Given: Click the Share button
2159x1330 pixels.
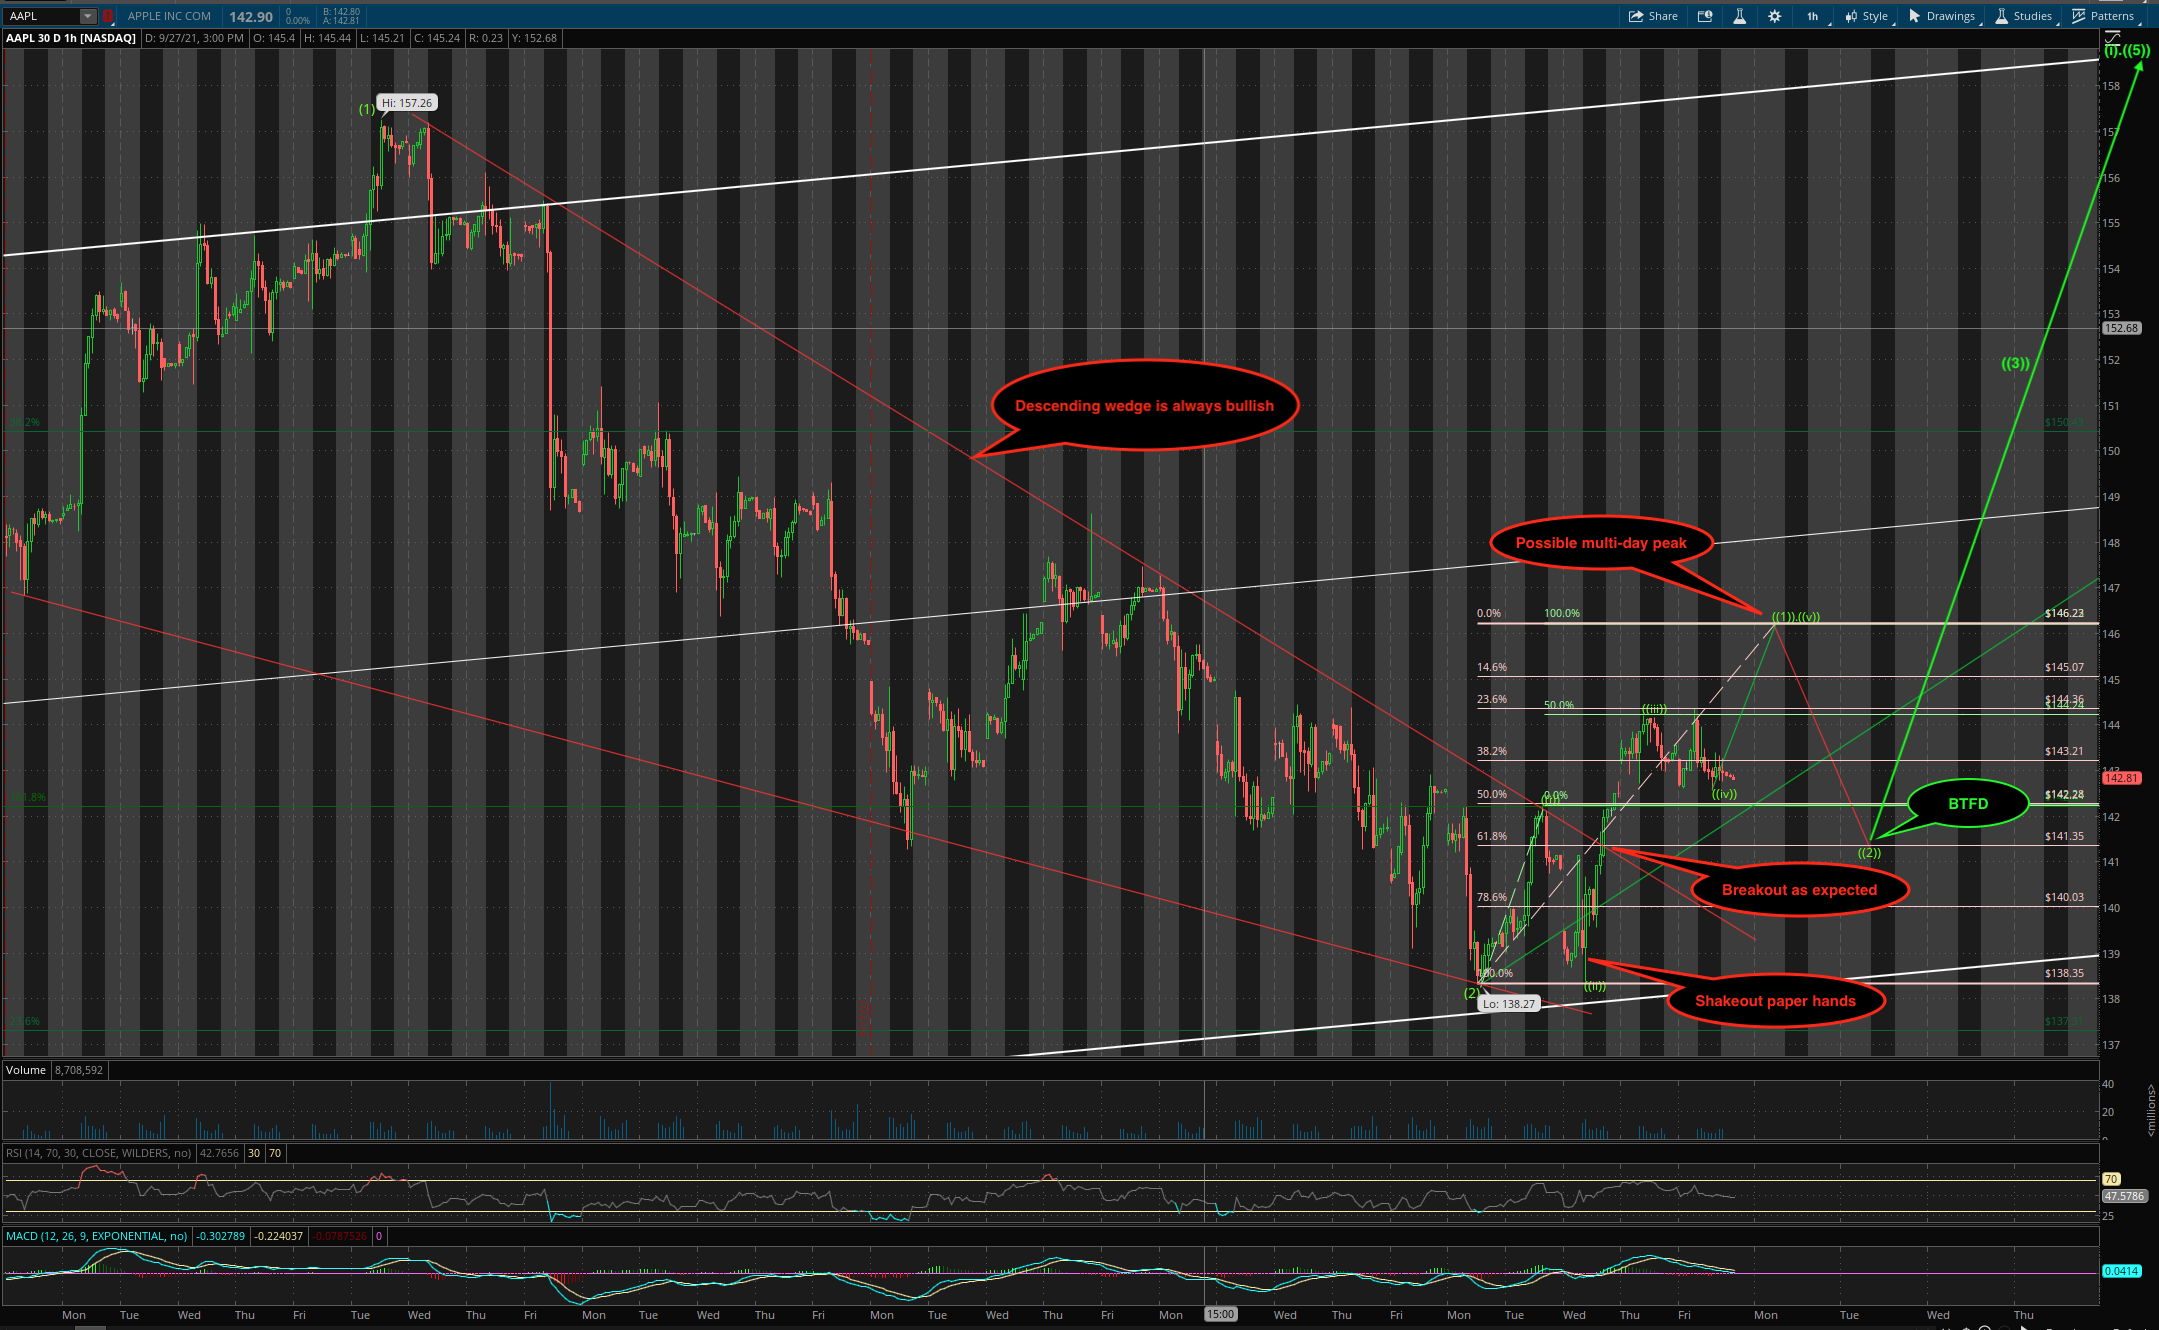Looking at the screenshot, I should 1653,16.
